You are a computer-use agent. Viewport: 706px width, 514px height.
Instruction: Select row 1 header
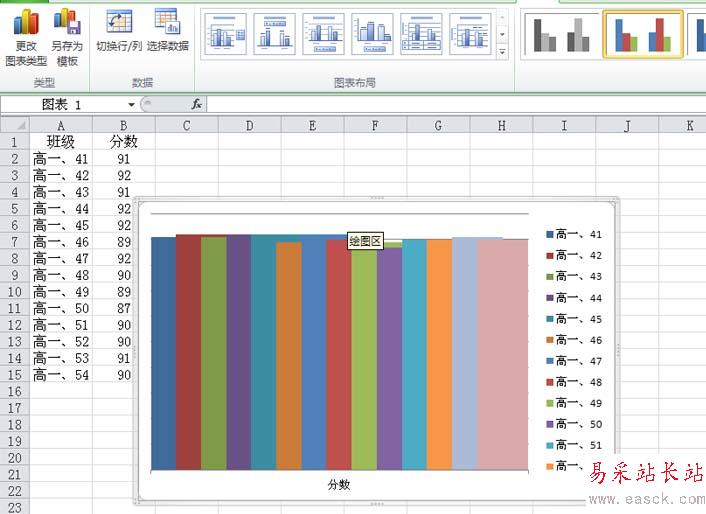pyautogui.click(x=14, y=142)
